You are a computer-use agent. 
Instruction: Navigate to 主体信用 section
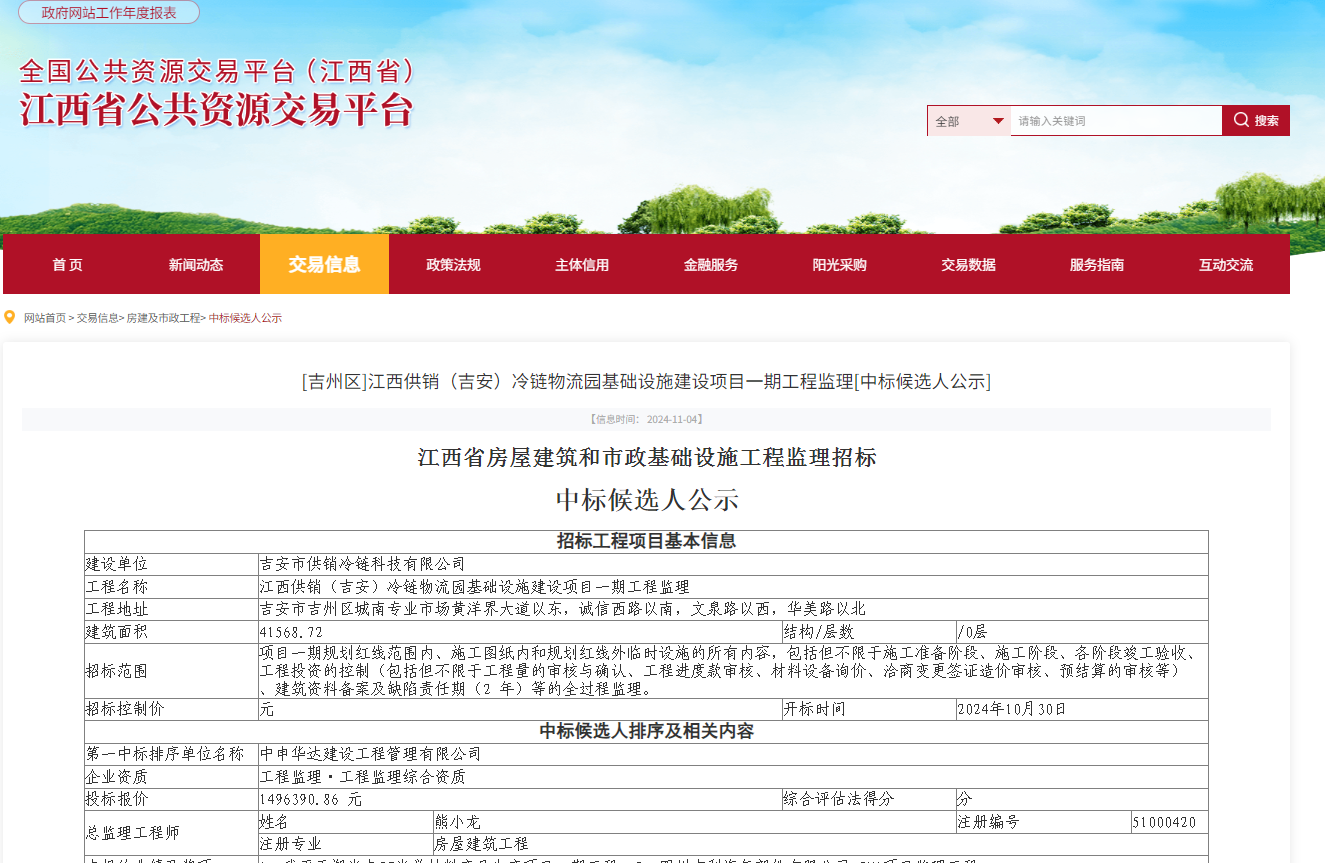(582, 265)
